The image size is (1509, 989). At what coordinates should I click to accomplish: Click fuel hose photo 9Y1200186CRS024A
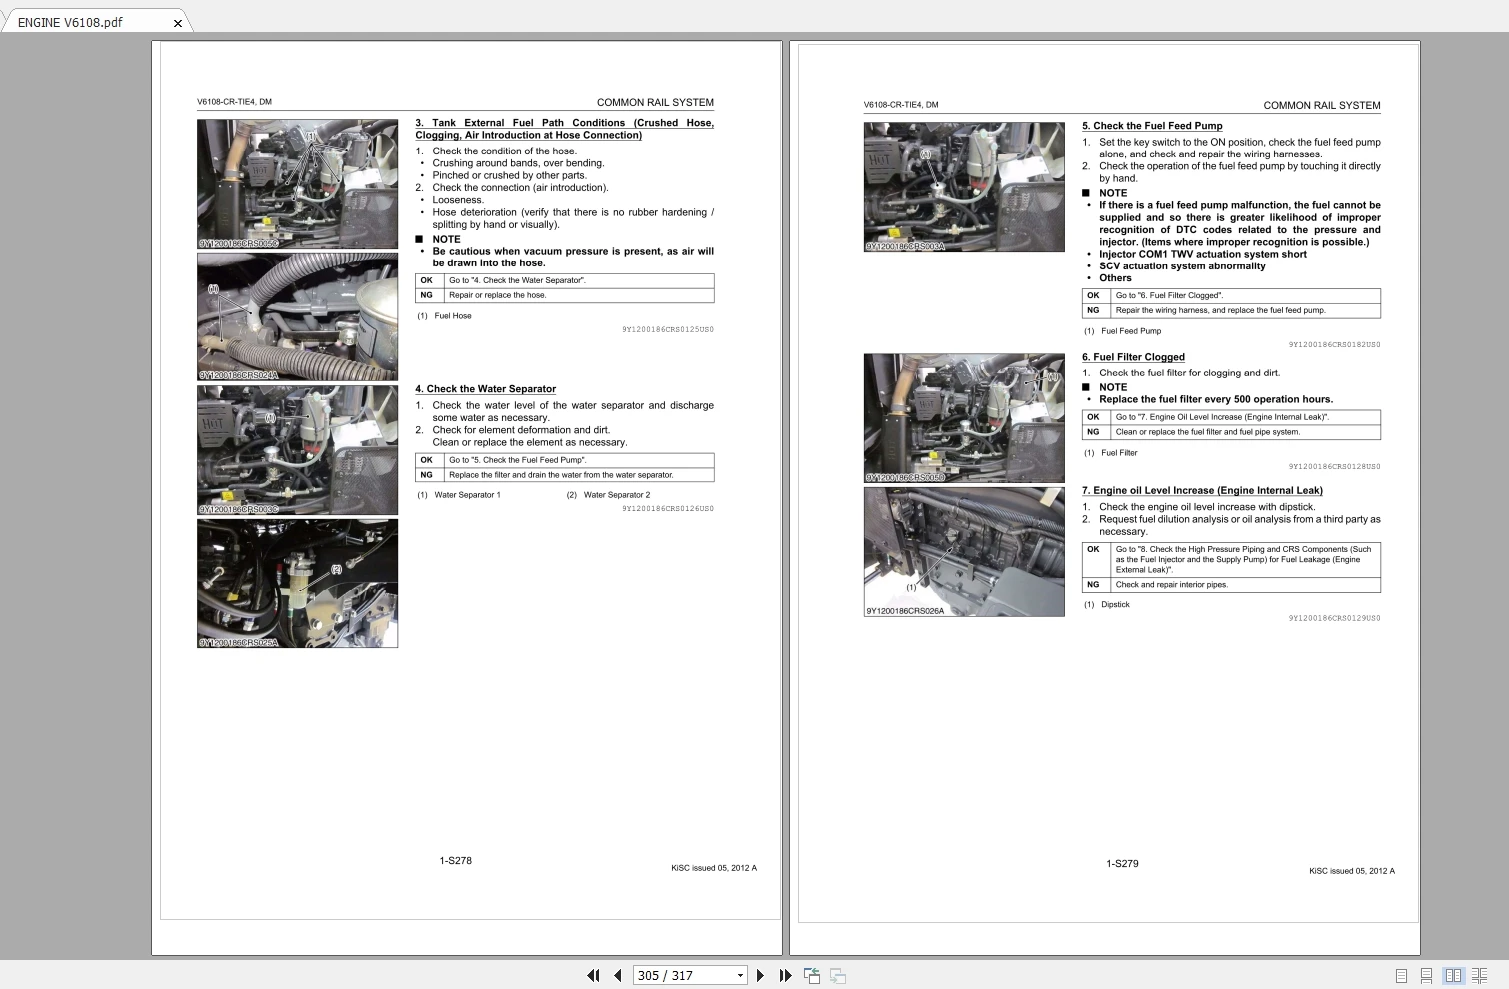[x=297, y=317]
